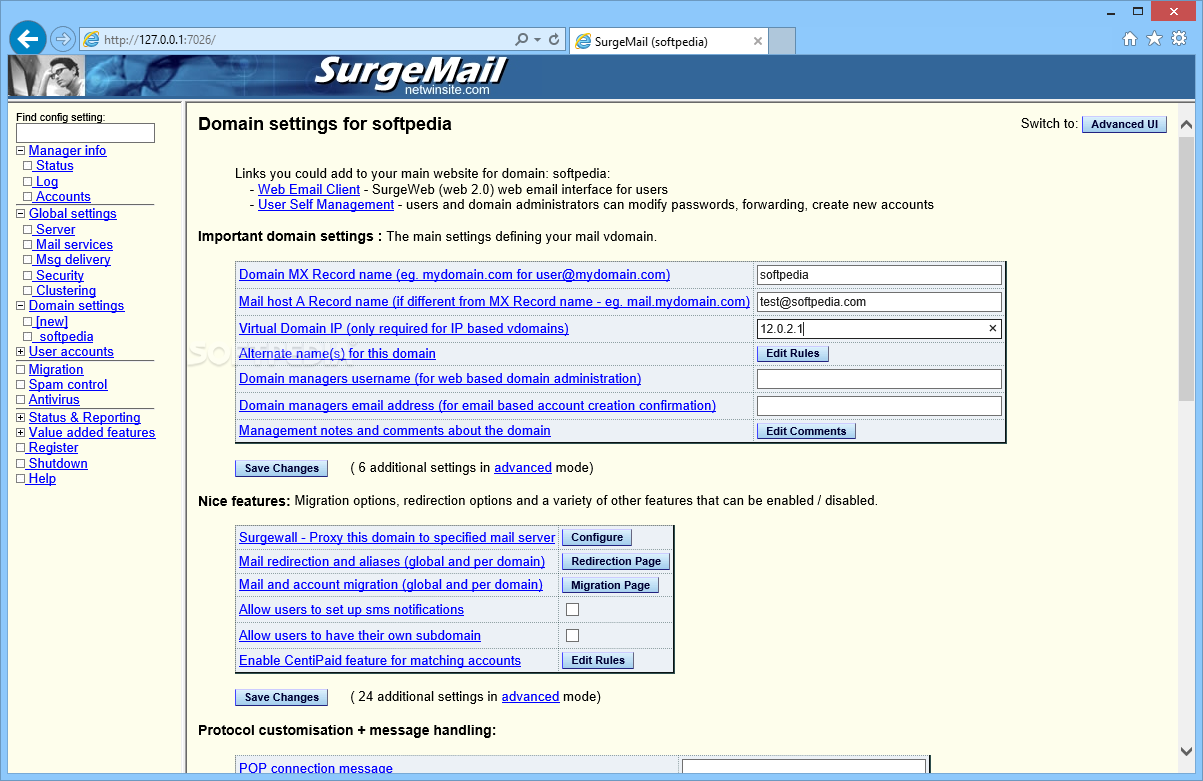Refresh the page with the reload icon
The height and width of the screenshot is (781, 1203).
[x=555, y=40]
